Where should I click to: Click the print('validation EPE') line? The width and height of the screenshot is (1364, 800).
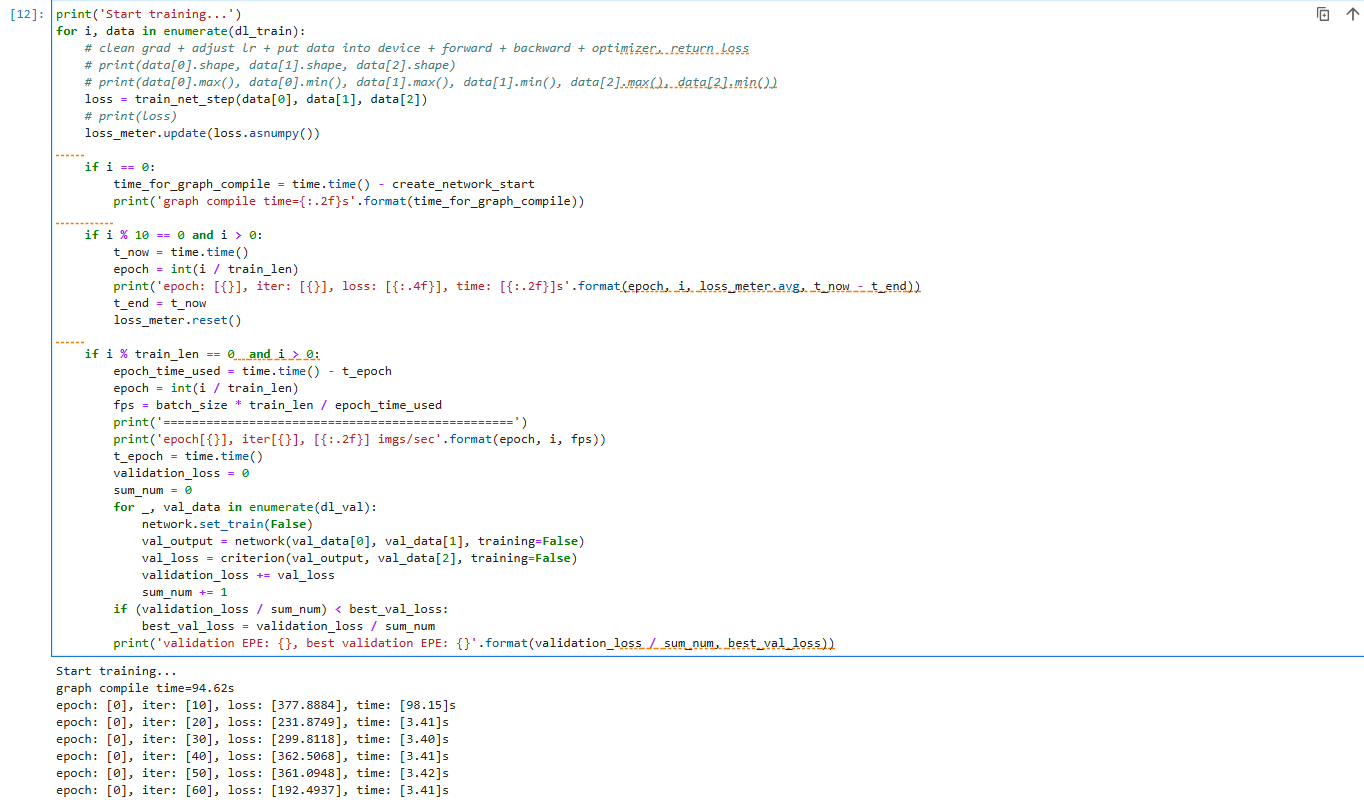tap(474, 643)
